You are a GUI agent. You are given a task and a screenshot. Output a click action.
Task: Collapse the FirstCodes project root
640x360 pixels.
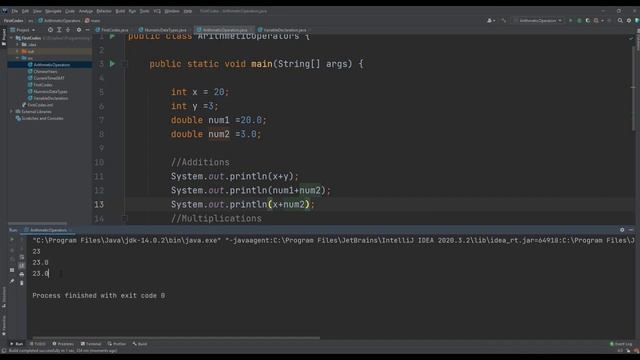[11, 38]
